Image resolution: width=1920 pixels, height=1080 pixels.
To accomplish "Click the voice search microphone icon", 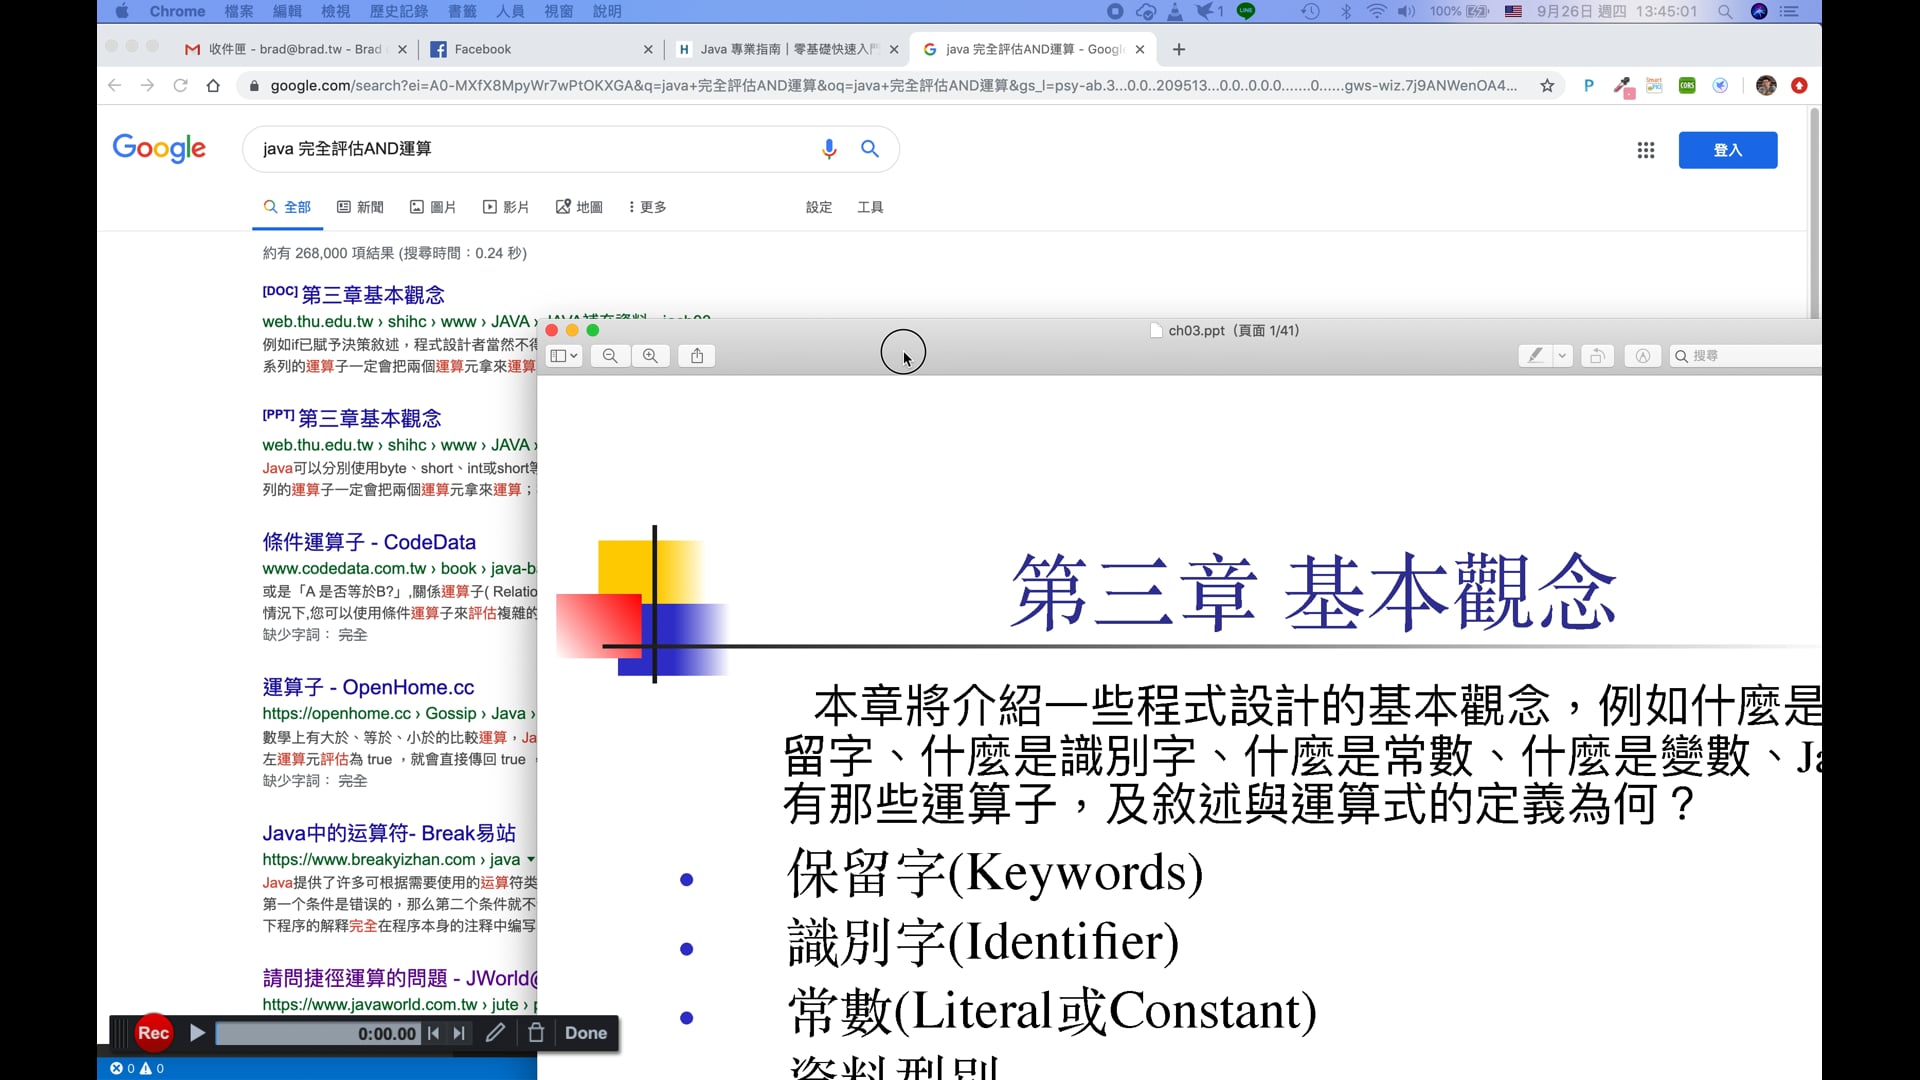I will (828, 149).
